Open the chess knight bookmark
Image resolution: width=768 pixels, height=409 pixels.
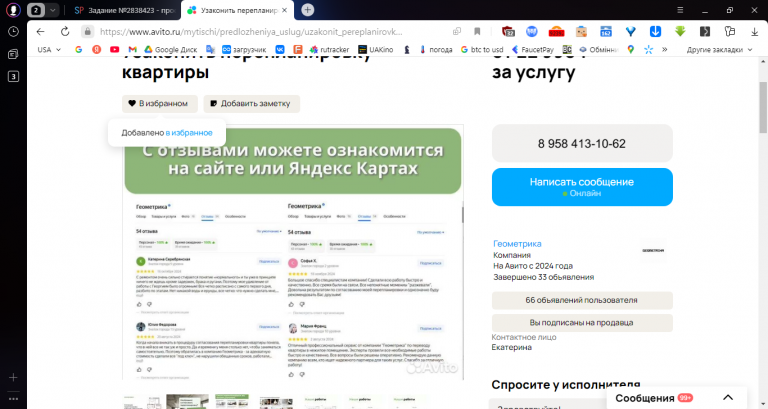click(407, 49)
